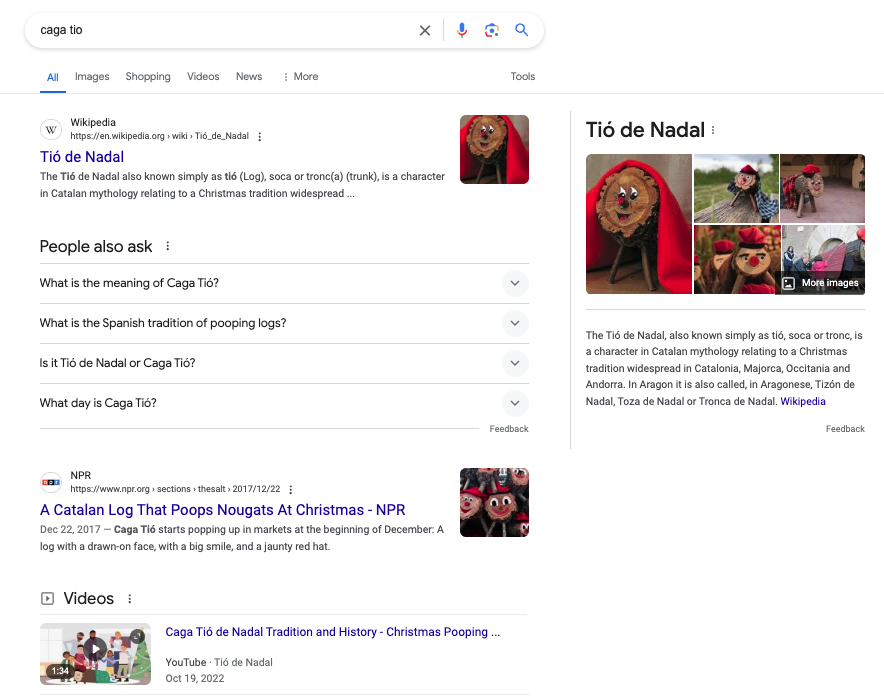
Task: Click the Wikipedia favicon beside the first result
Action: point(50,129)
